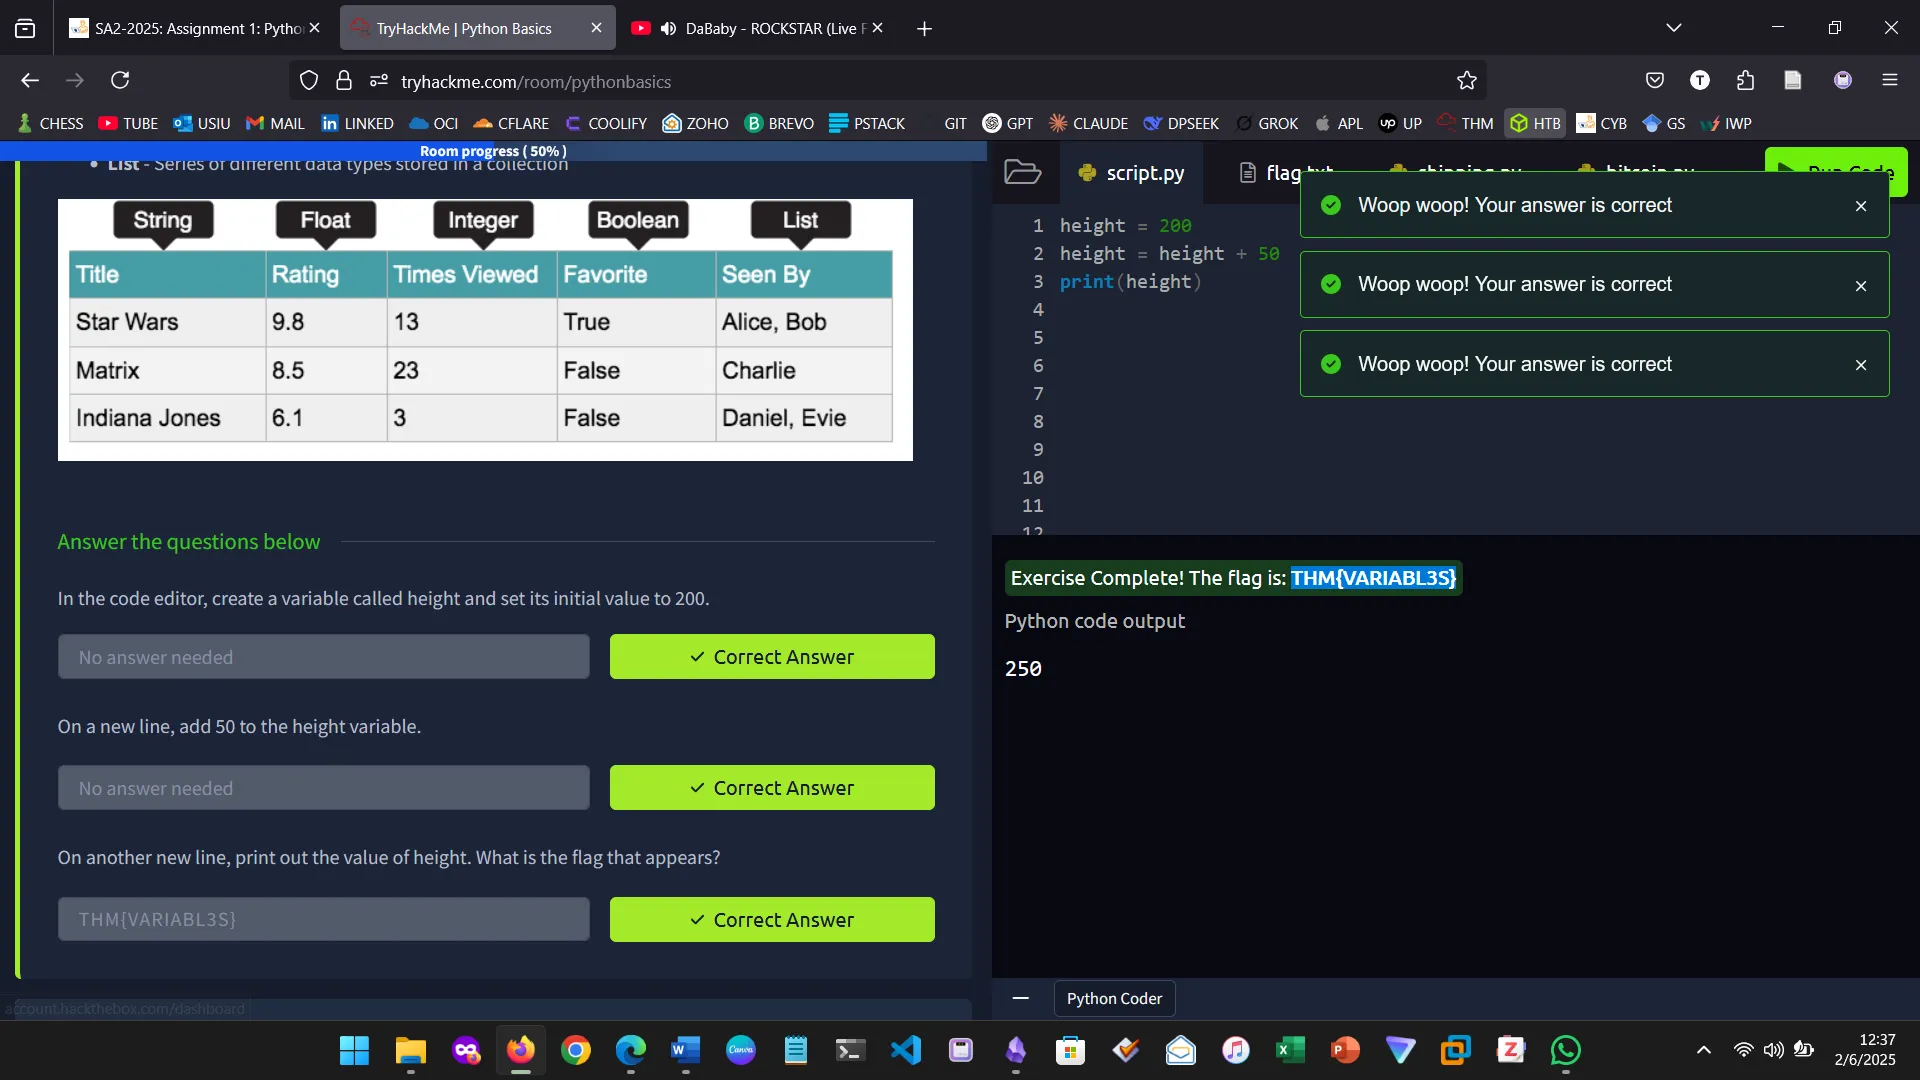1920x1080 pixels.
Task: Open the HTB bookmark
Action: pyautogui.click(x=1535, y=123)
